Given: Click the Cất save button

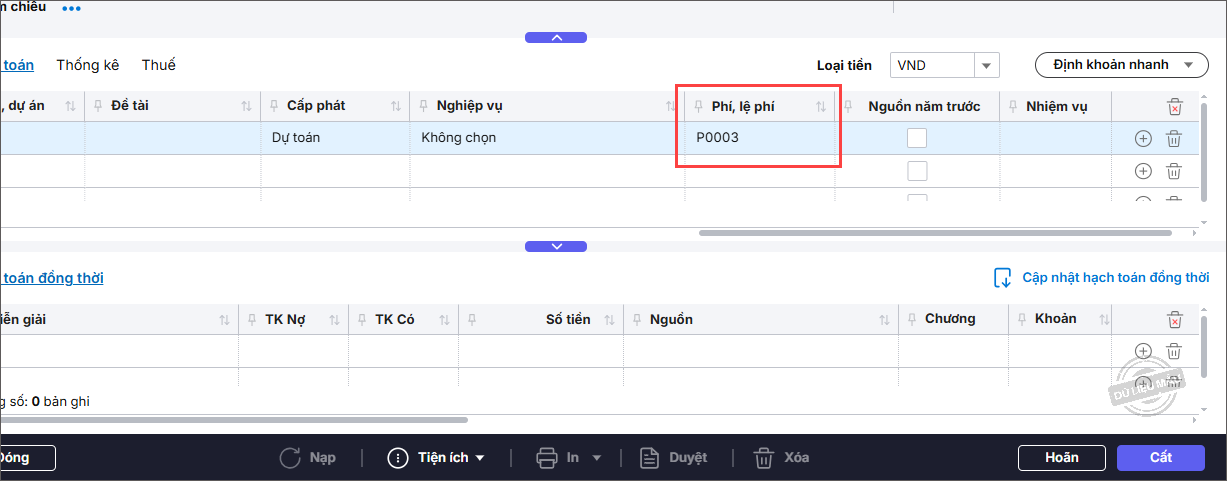Looking at the screenshot, I should tap(1161, 457).
